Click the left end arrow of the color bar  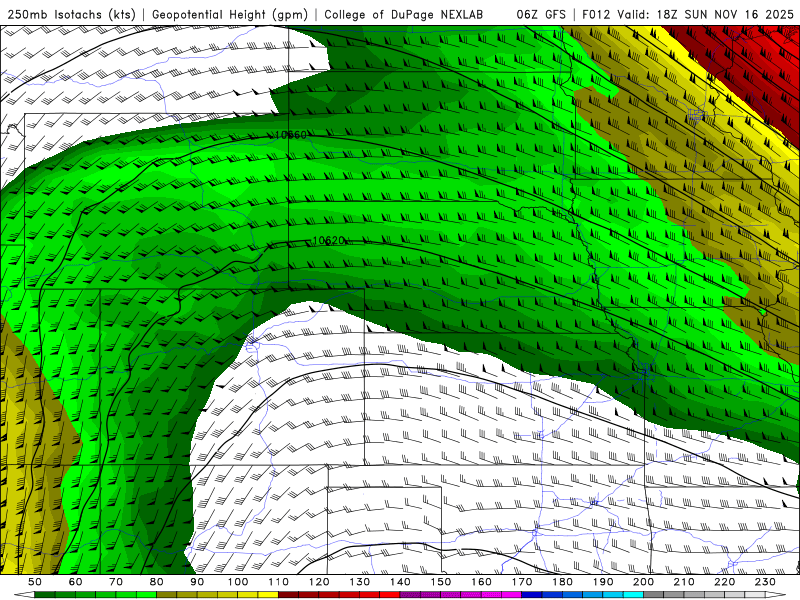[24, 595]
